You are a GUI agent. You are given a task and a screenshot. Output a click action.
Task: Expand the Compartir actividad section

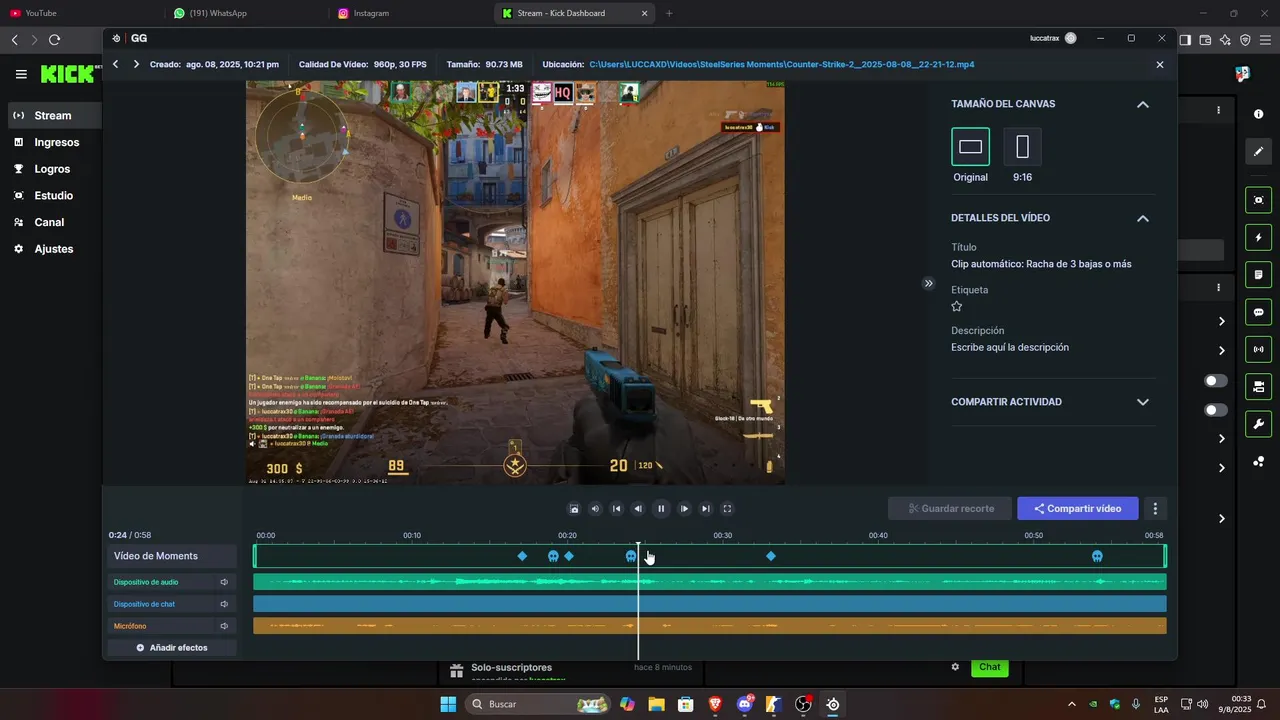tap(1142, 402)
